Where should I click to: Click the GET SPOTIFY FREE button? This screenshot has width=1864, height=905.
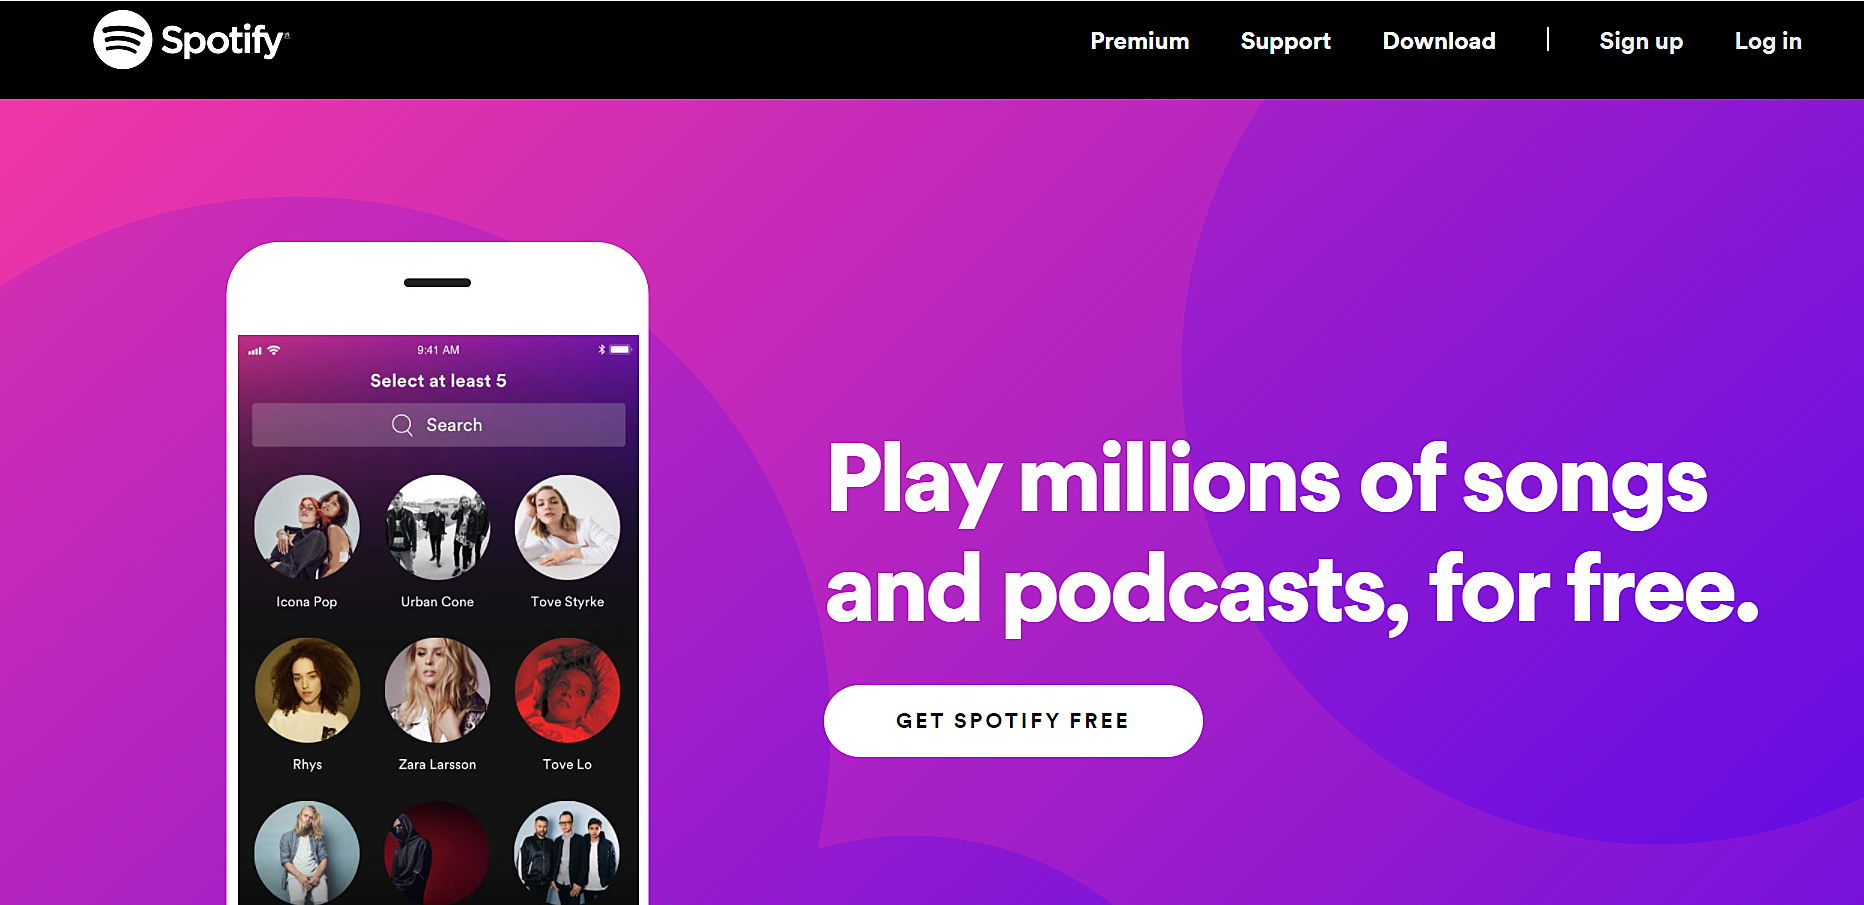pos(1013,721)
